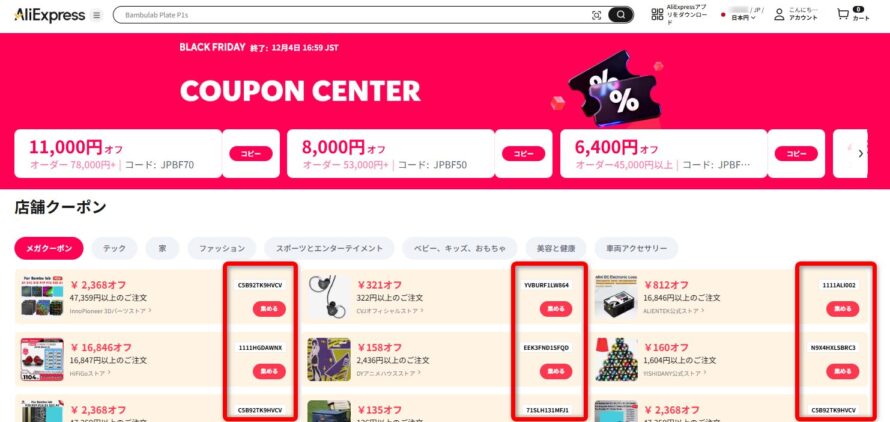Select the ファッション category tab
Viewport: 890px width, 422px height.
(x=222, y=248)
